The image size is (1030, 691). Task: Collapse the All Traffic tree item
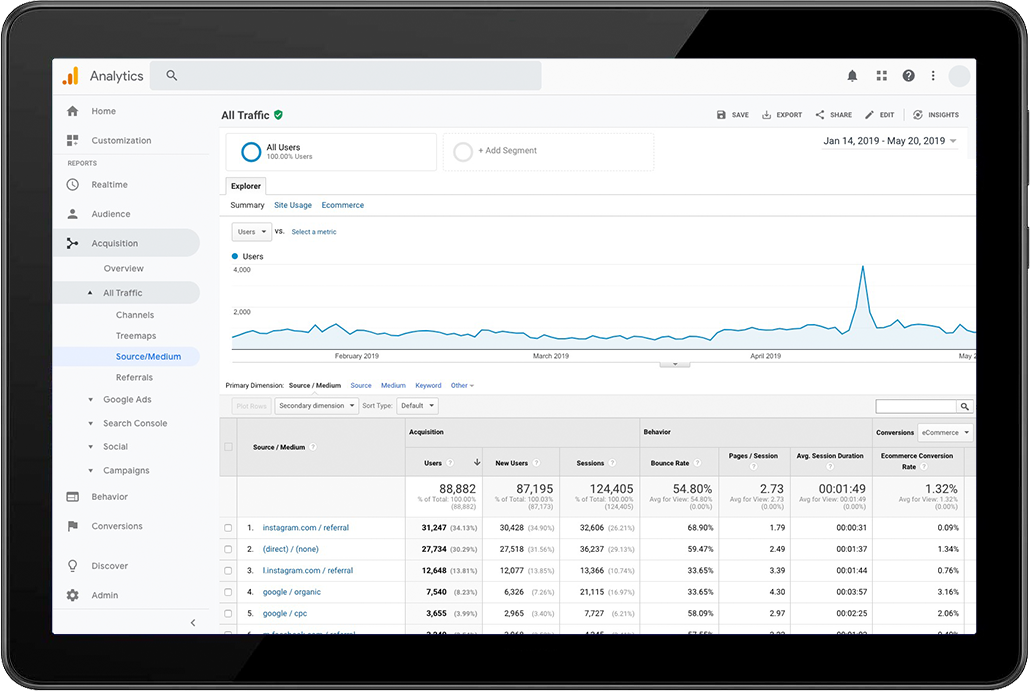(90, 293)
